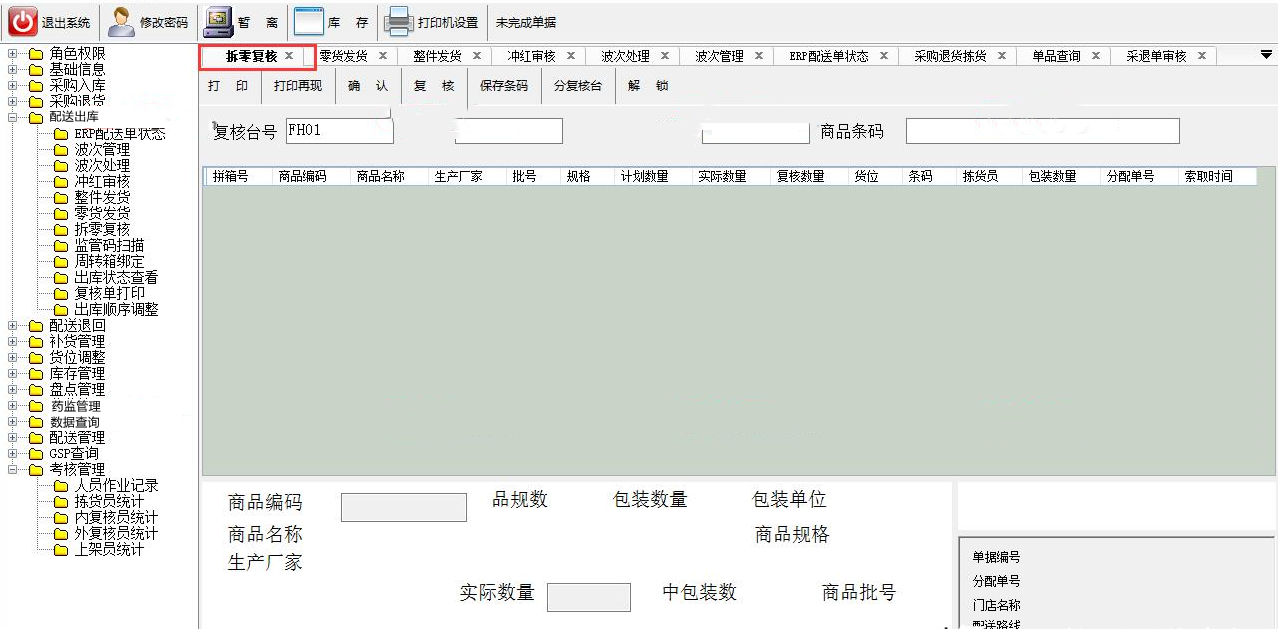
Task: Open 修改密码 via the user icon
Action: 121,21
